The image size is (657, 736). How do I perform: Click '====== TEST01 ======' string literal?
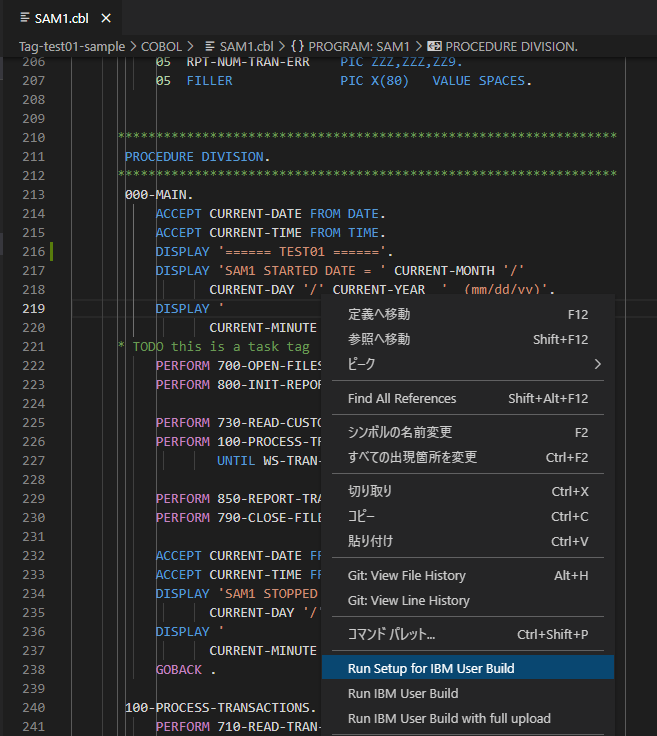(x=302, y=252)
